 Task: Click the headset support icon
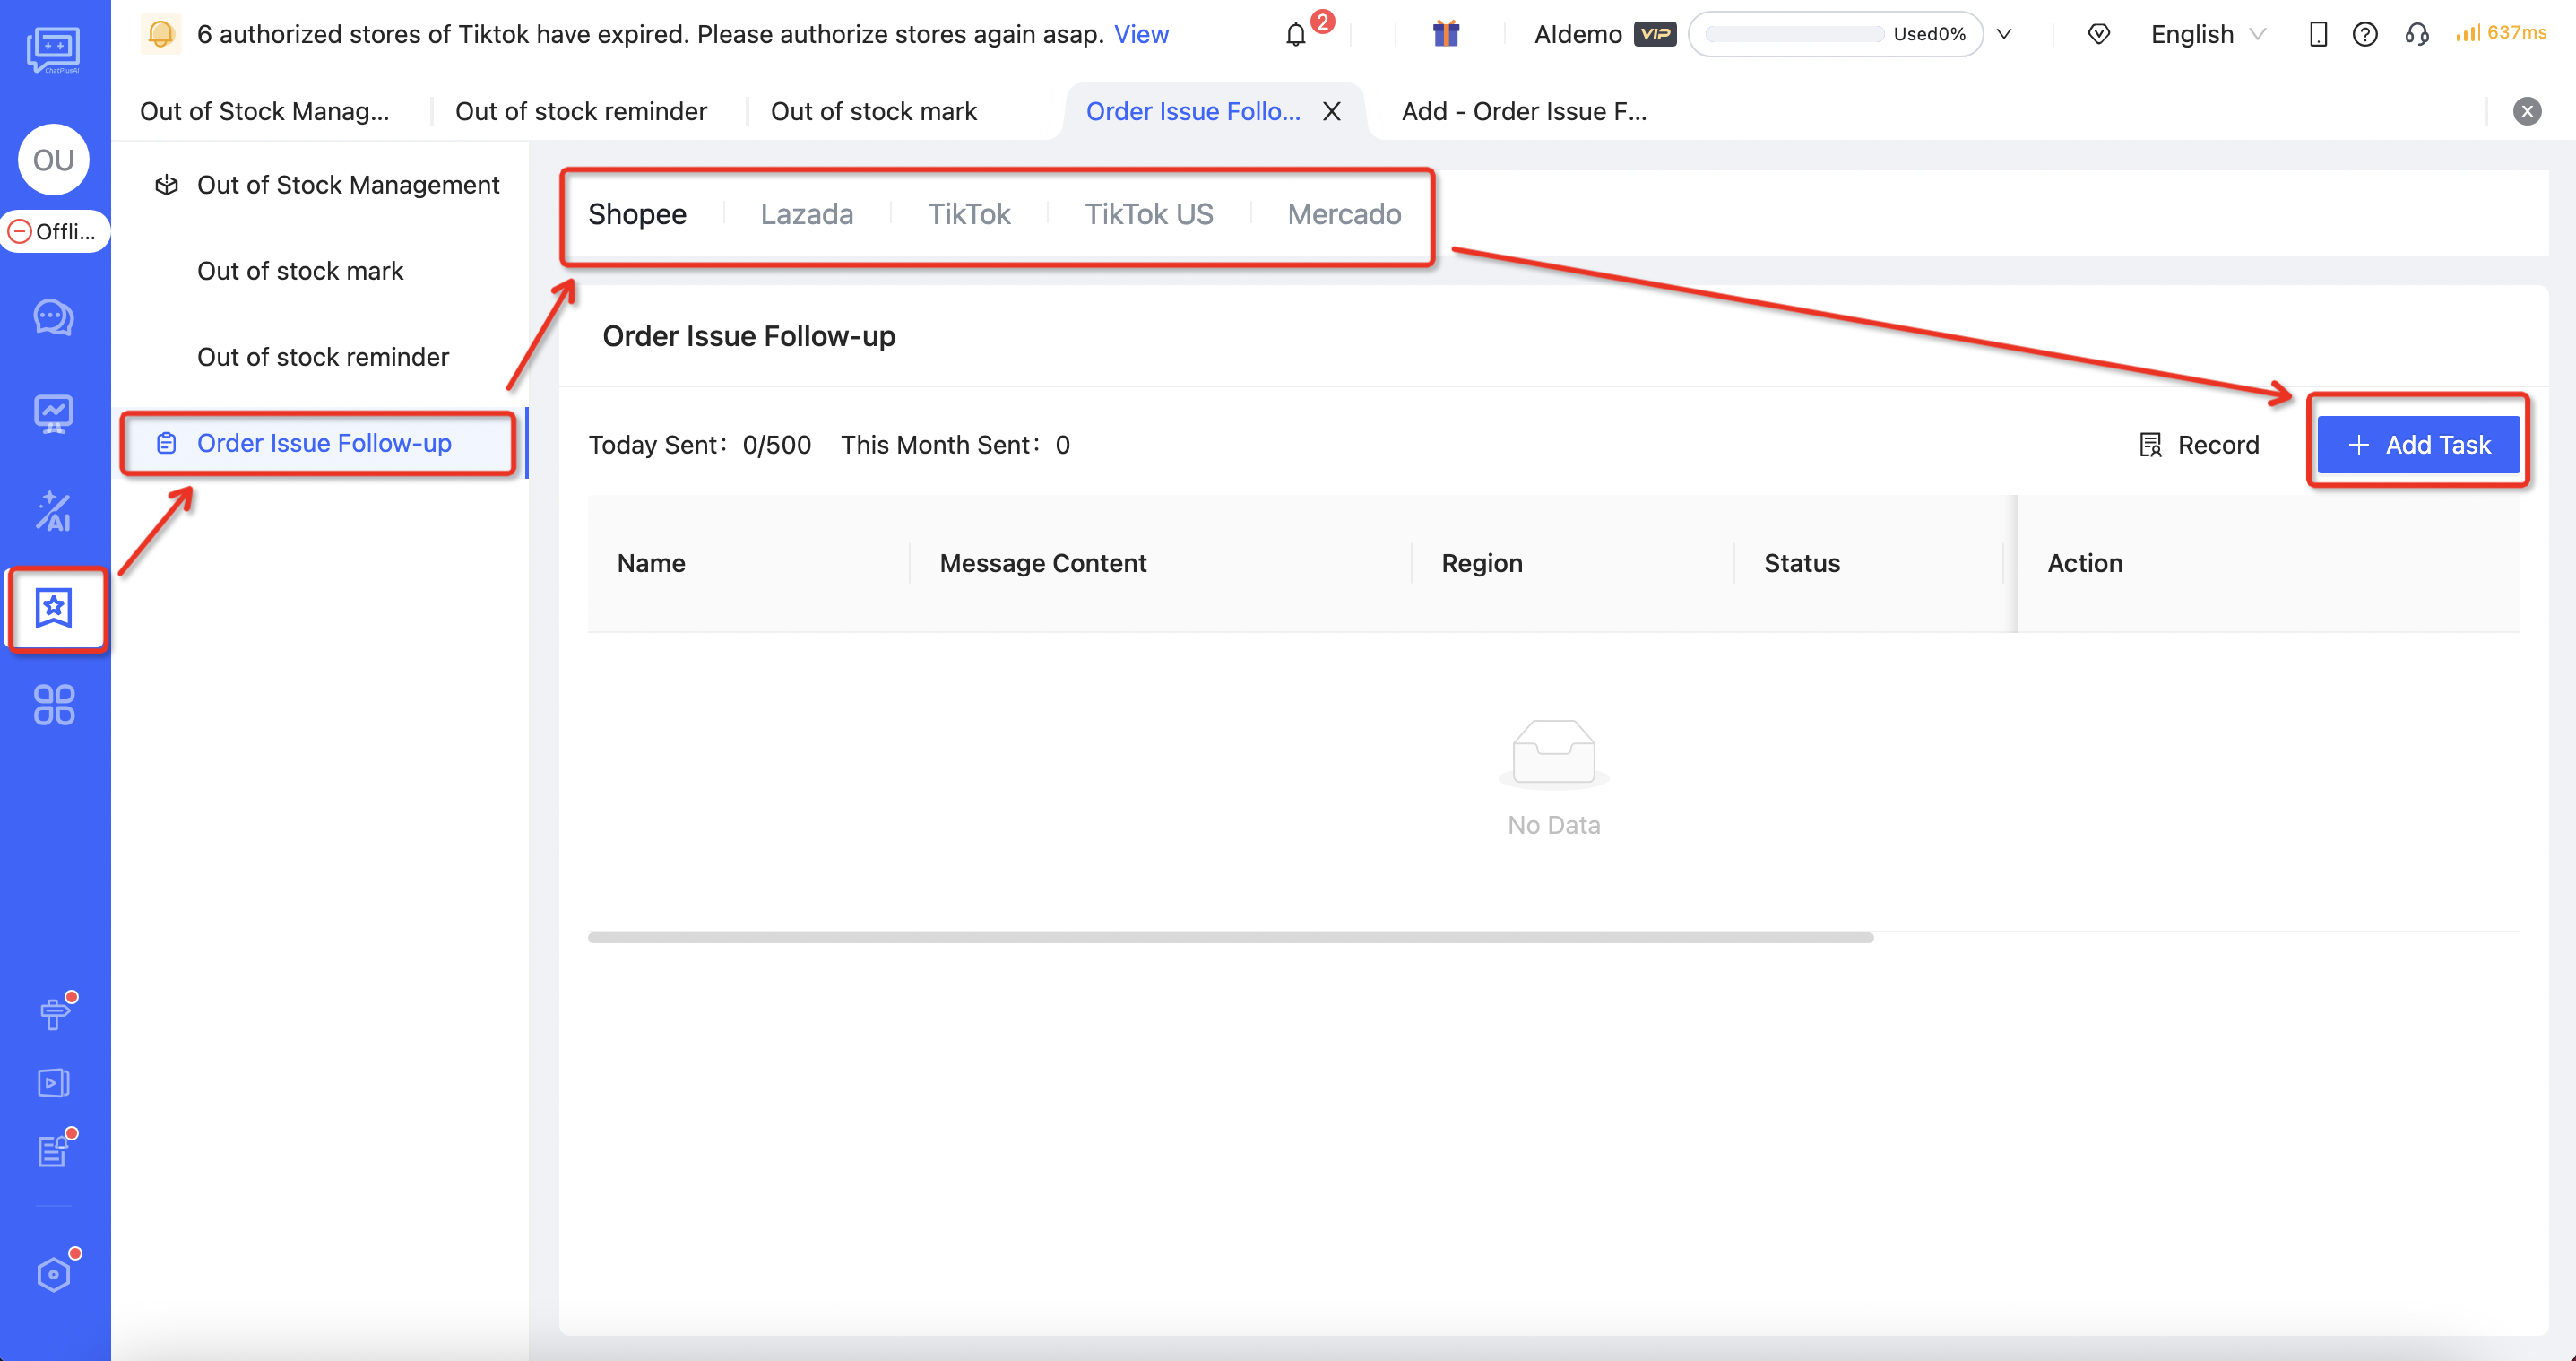pos(2417,34)
